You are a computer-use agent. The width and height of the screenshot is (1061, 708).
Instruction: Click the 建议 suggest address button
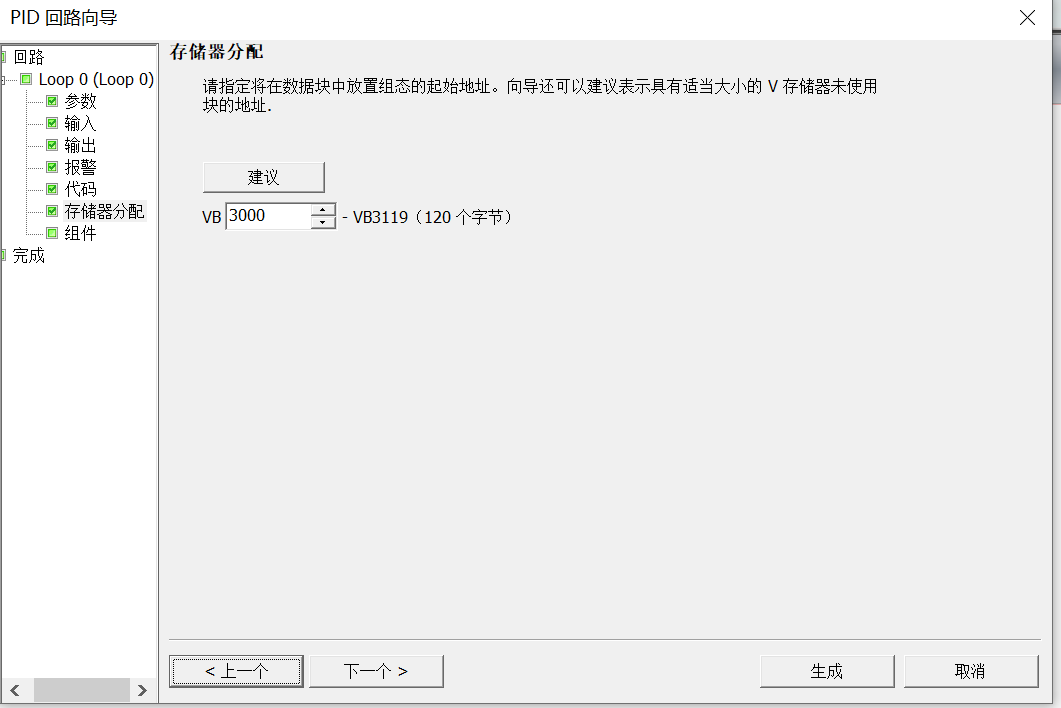tap(263, 177)
